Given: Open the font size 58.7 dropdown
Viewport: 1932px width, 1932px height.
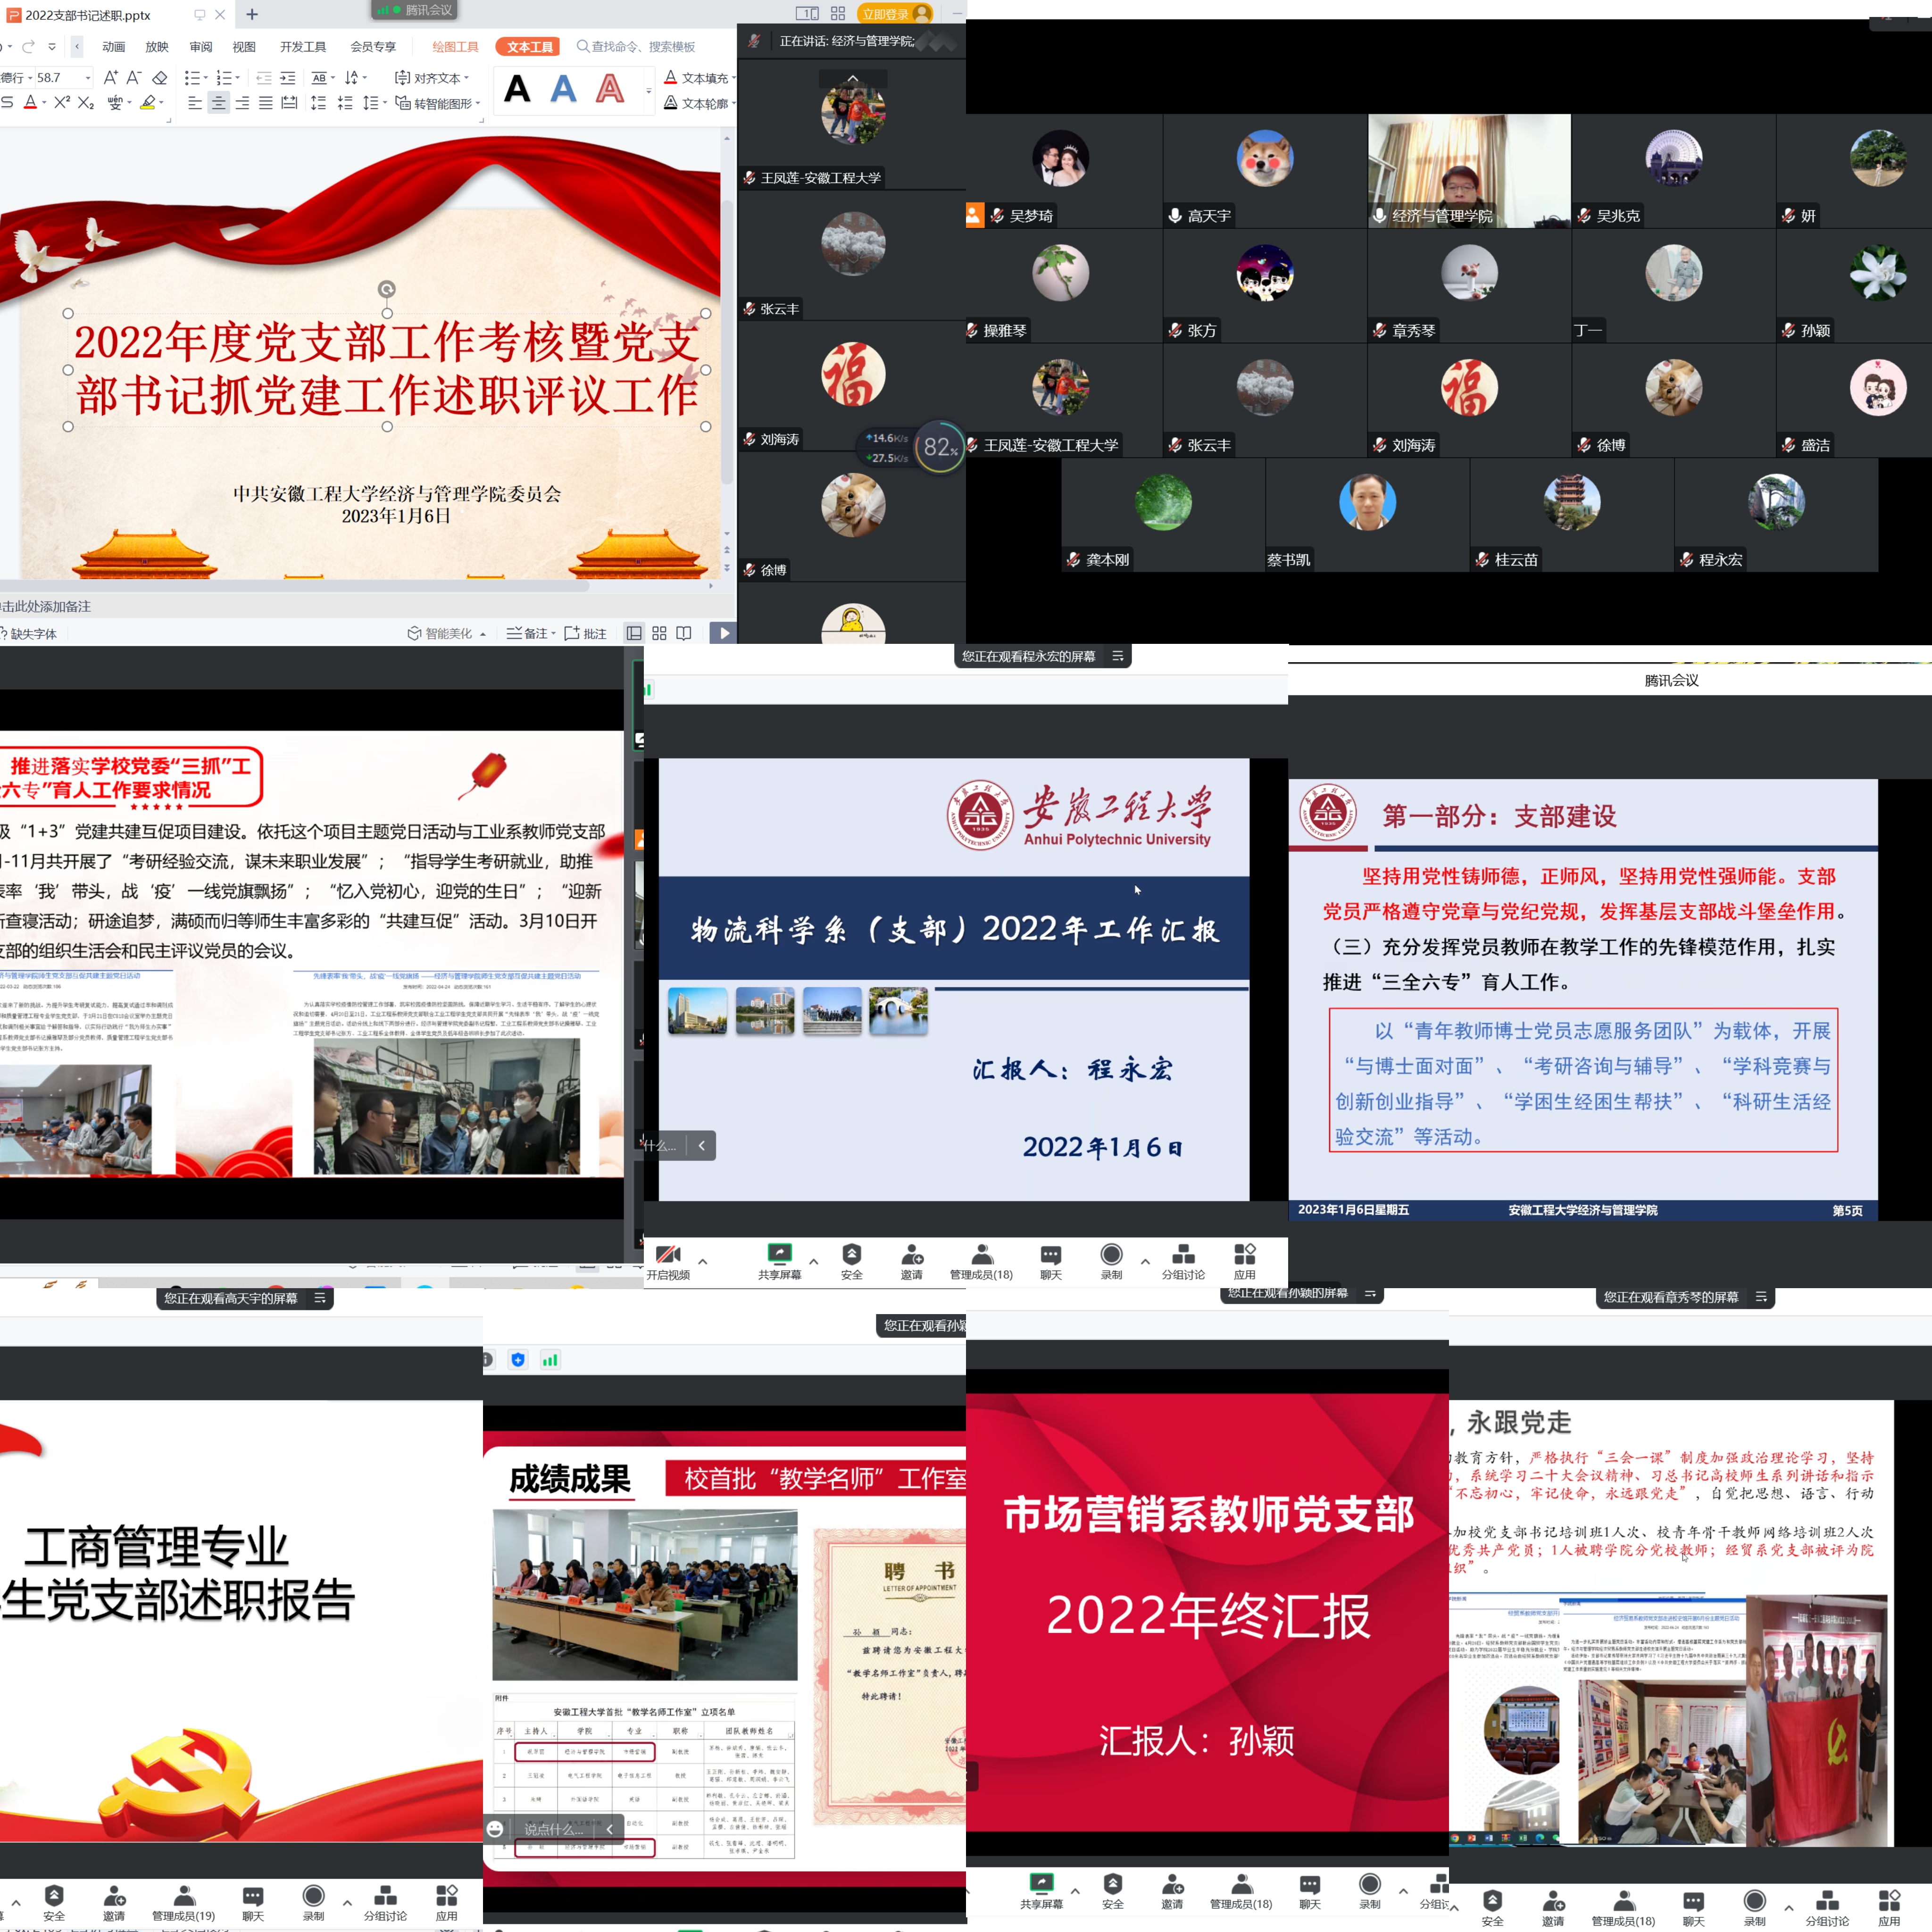Looking at the screenshot, I should pyautogui.click(x=88, y=77).
